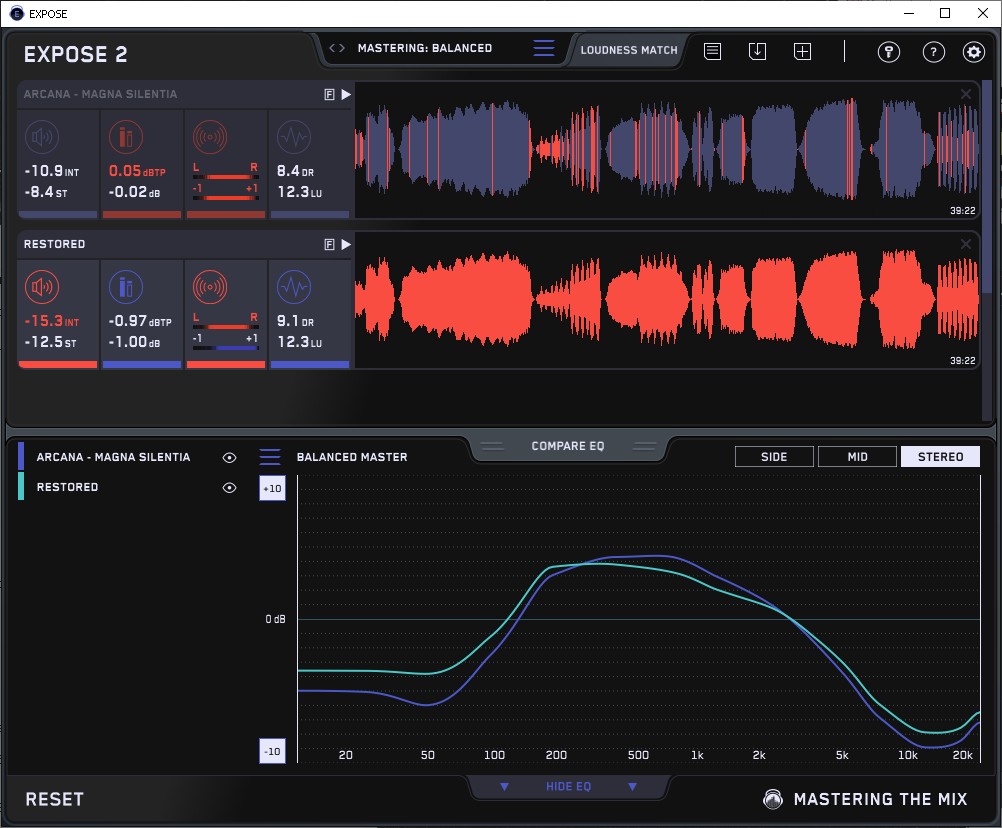Screen dimensions: 1002x828
Task: Click the true peak icon on the Restored track
Action: (x=126, y=287)
